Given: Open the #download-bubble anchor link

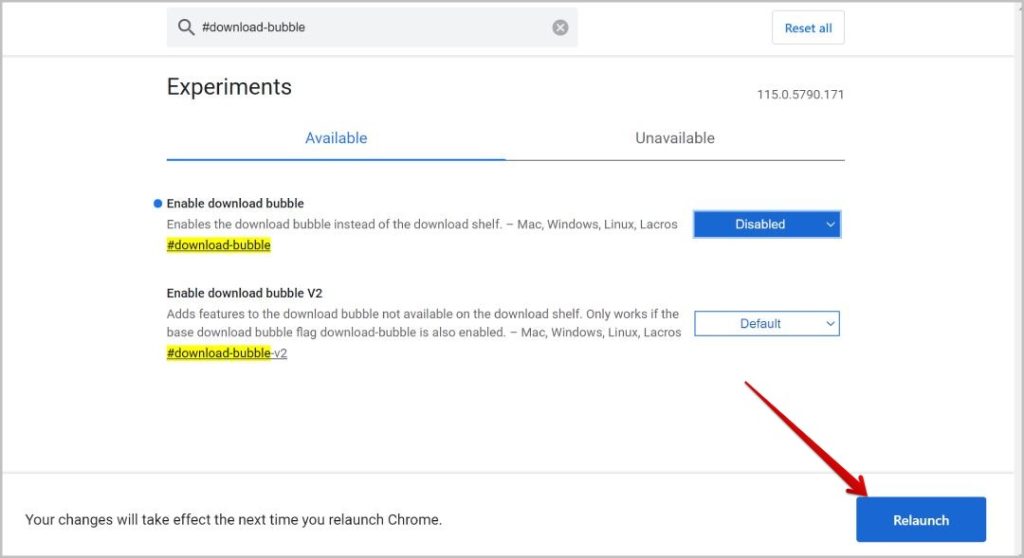Looking at the screenshot, I should tap(218, 245).
